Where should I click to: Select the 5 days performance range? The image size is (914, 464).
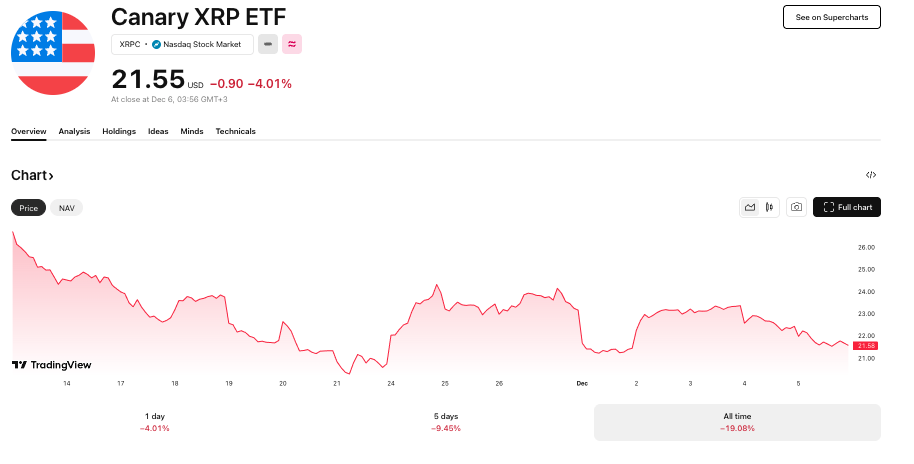click(446, 421)
